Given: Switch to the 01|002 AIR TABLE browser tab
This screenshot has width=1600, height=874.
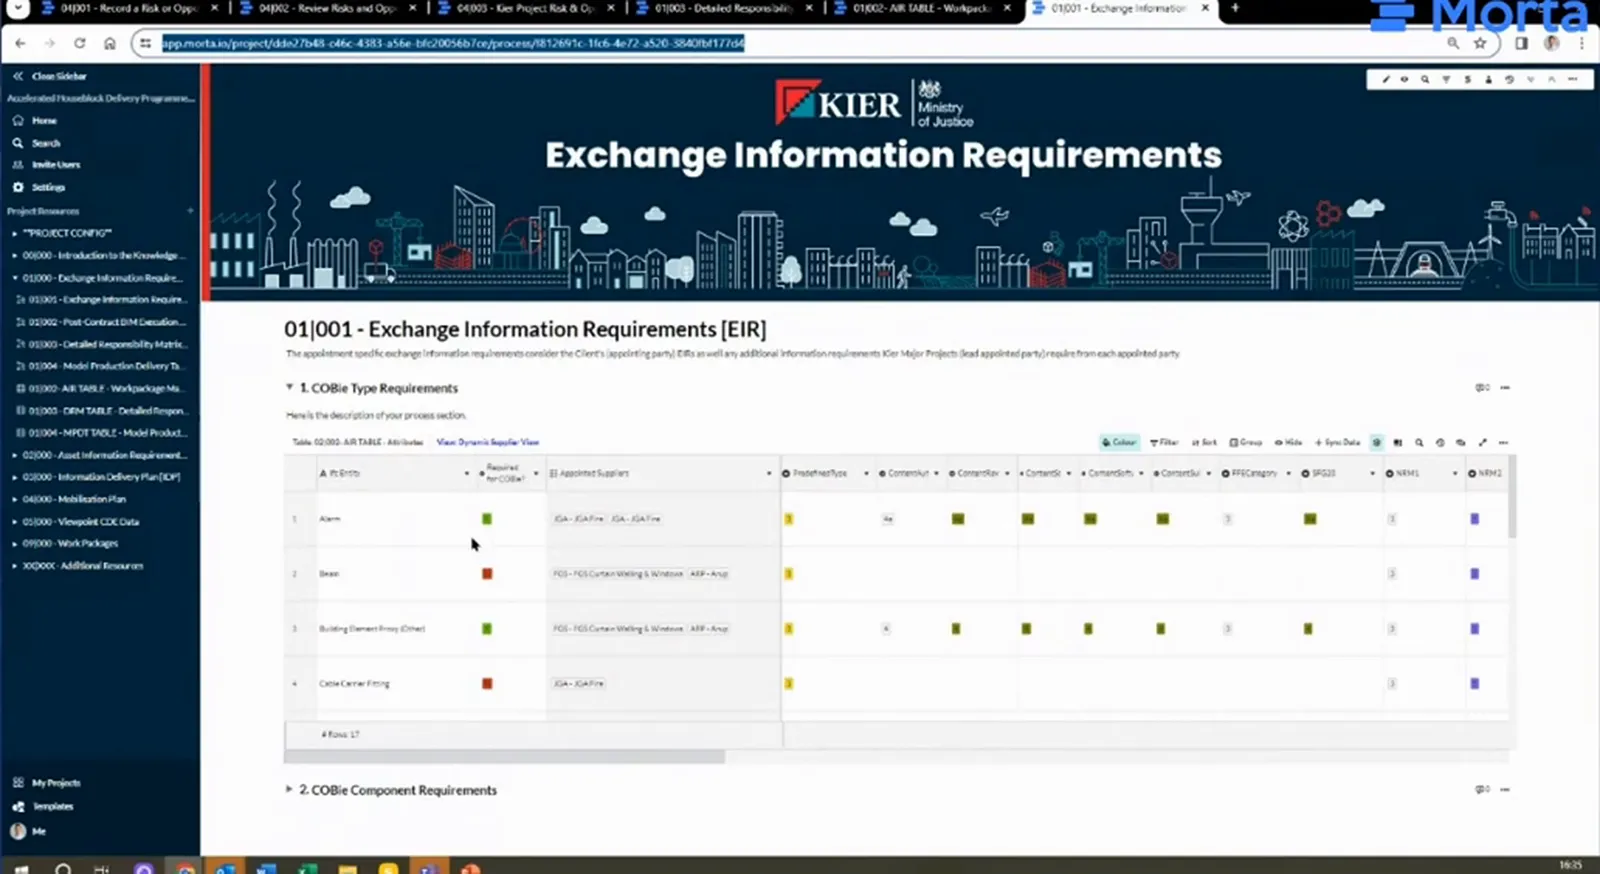Looking at the screenshot, I should pyautogui.click(x=921, y=9).
